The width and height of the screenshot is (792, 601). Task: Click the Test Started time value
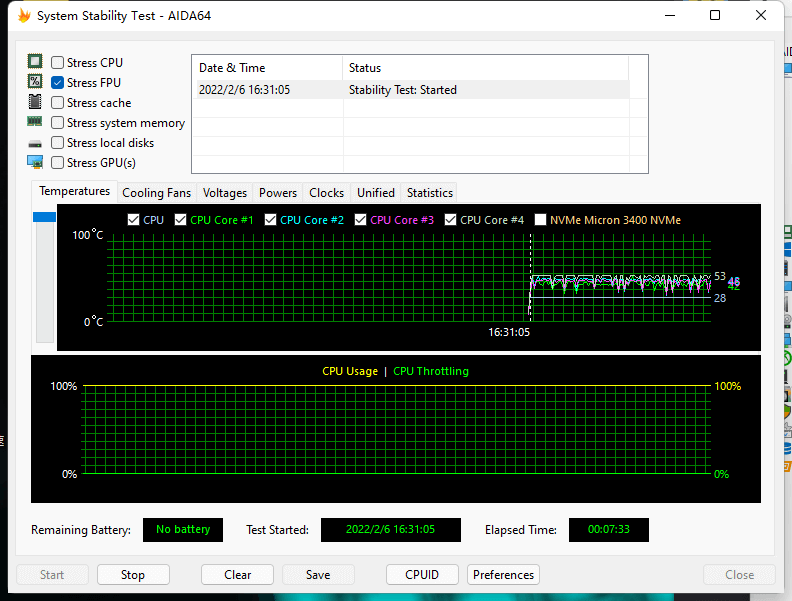tap(390, 529)
